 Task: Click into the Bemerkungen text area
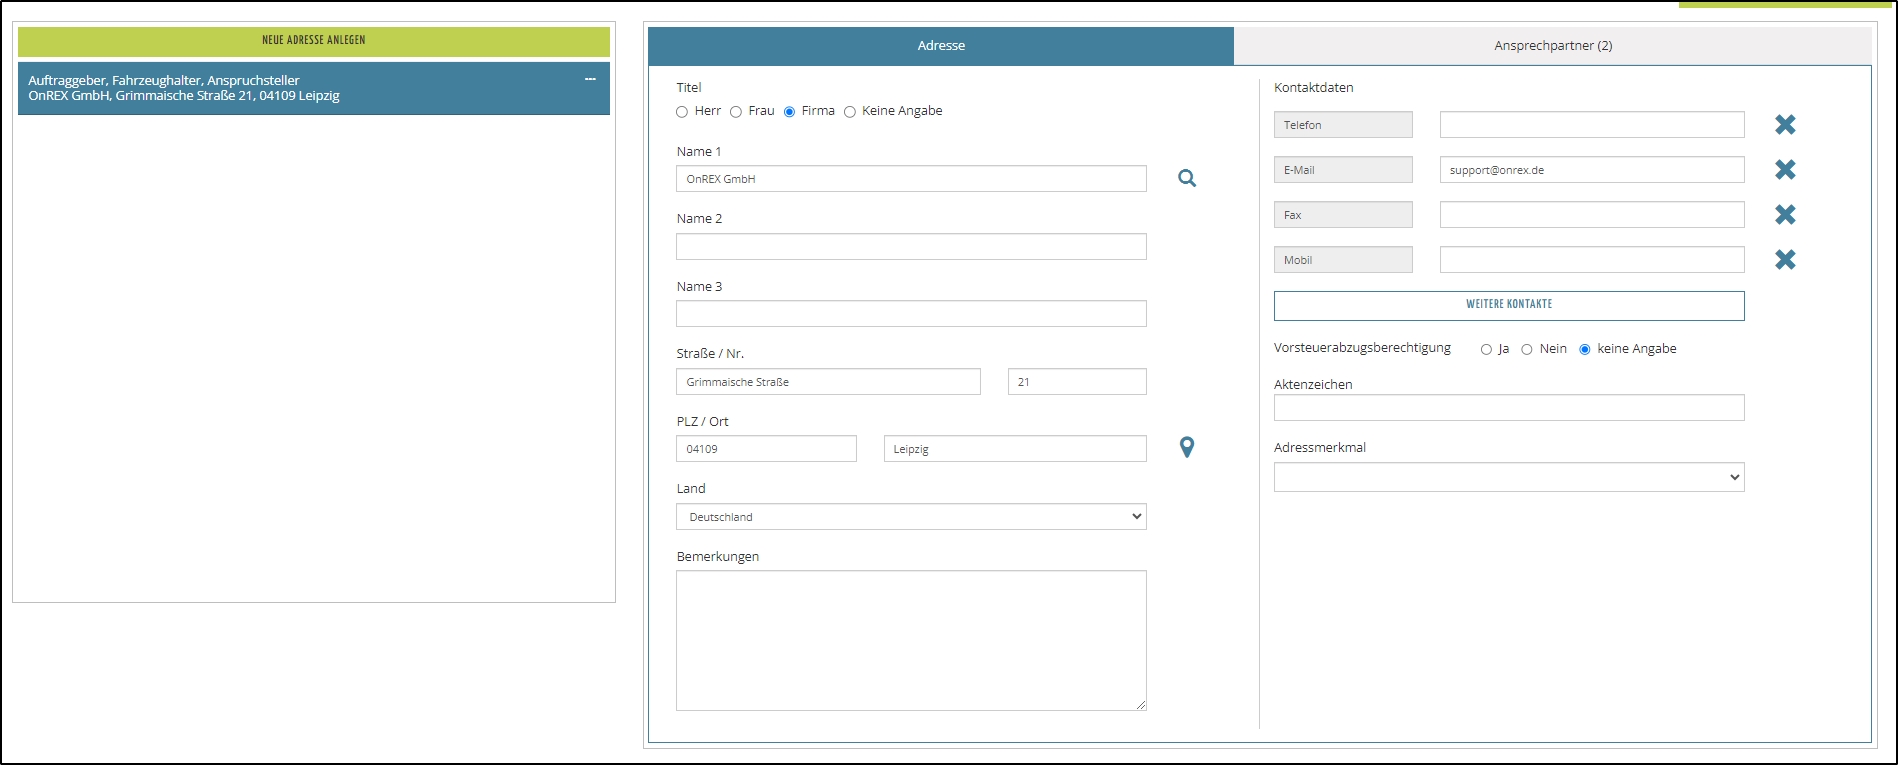pyautogui.click(x=910, y=640)
